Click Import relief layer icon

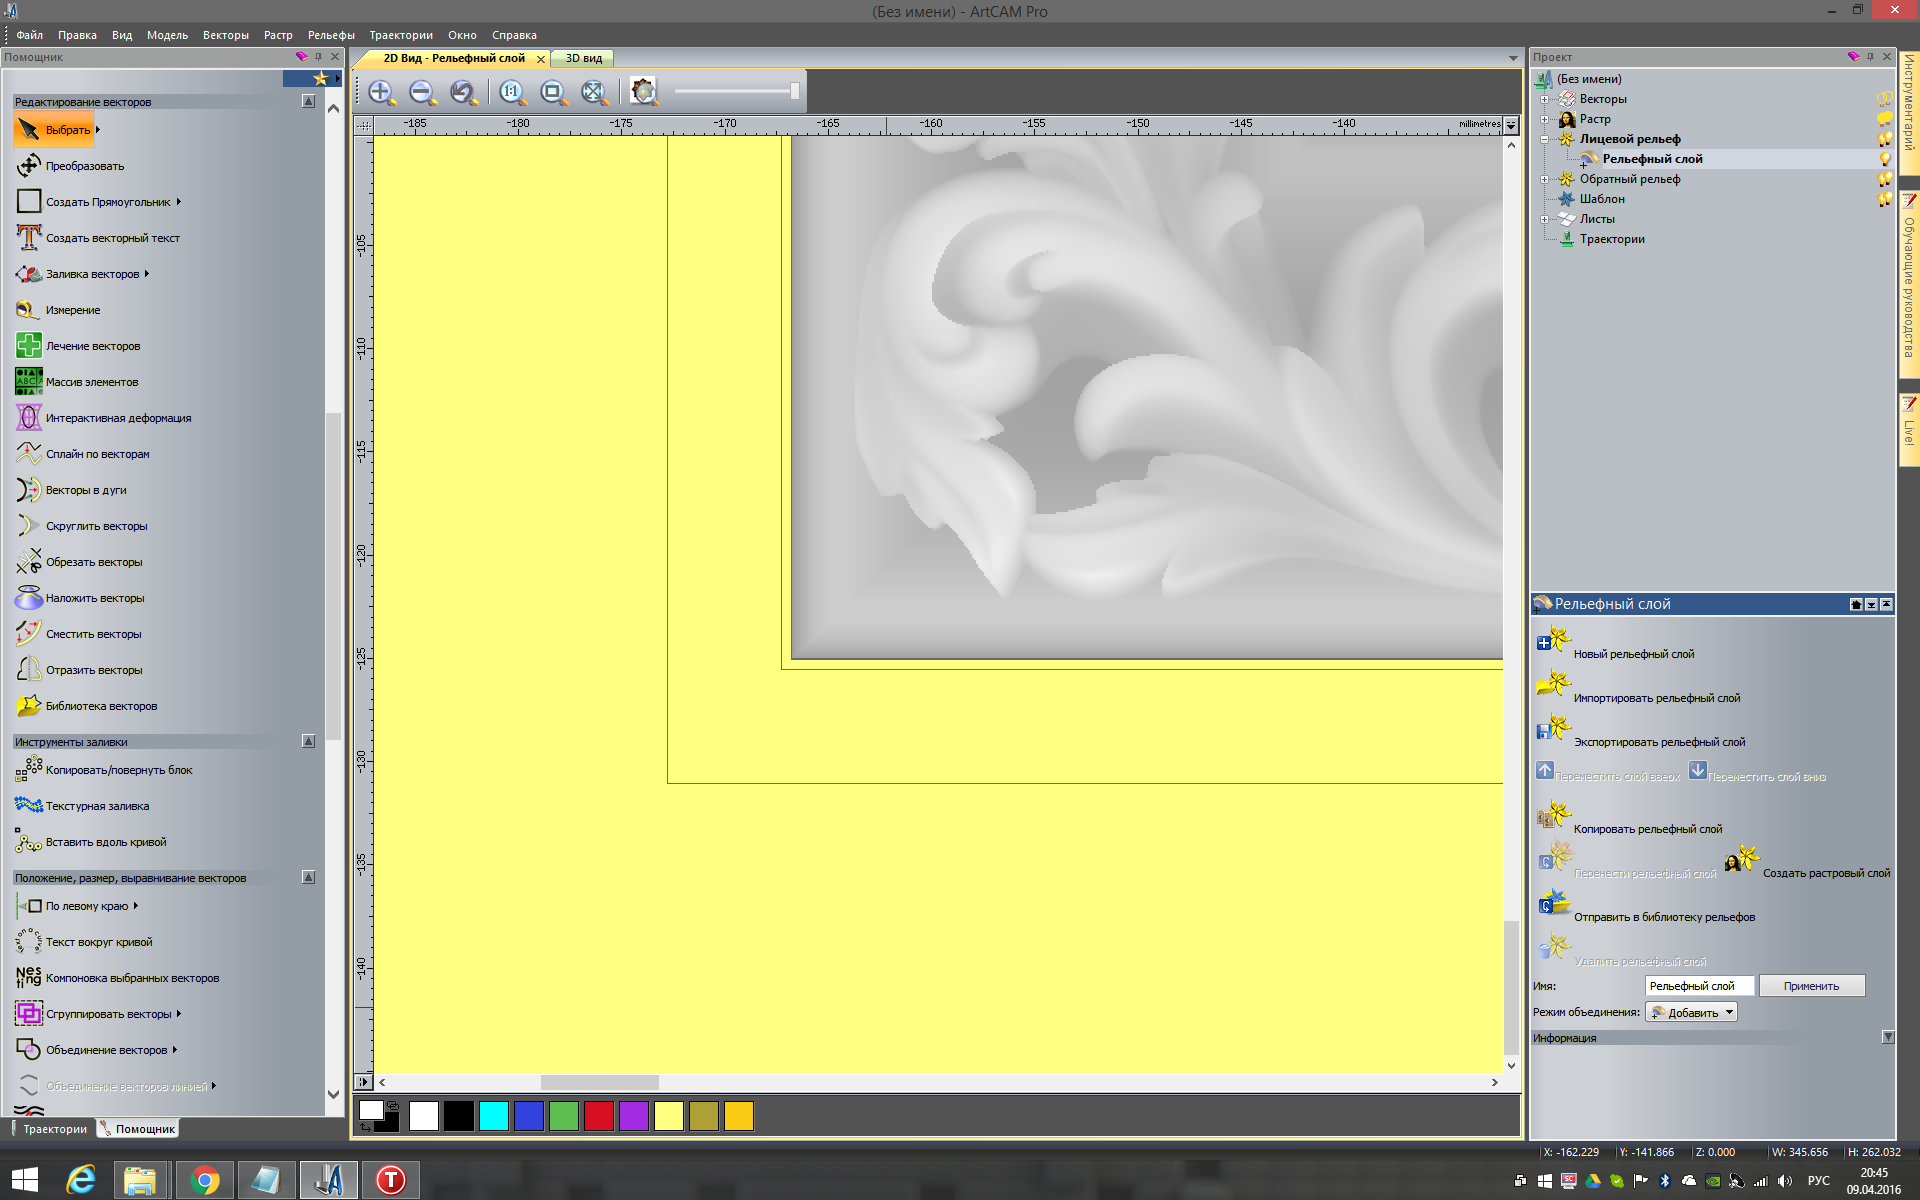point(1553,685)
